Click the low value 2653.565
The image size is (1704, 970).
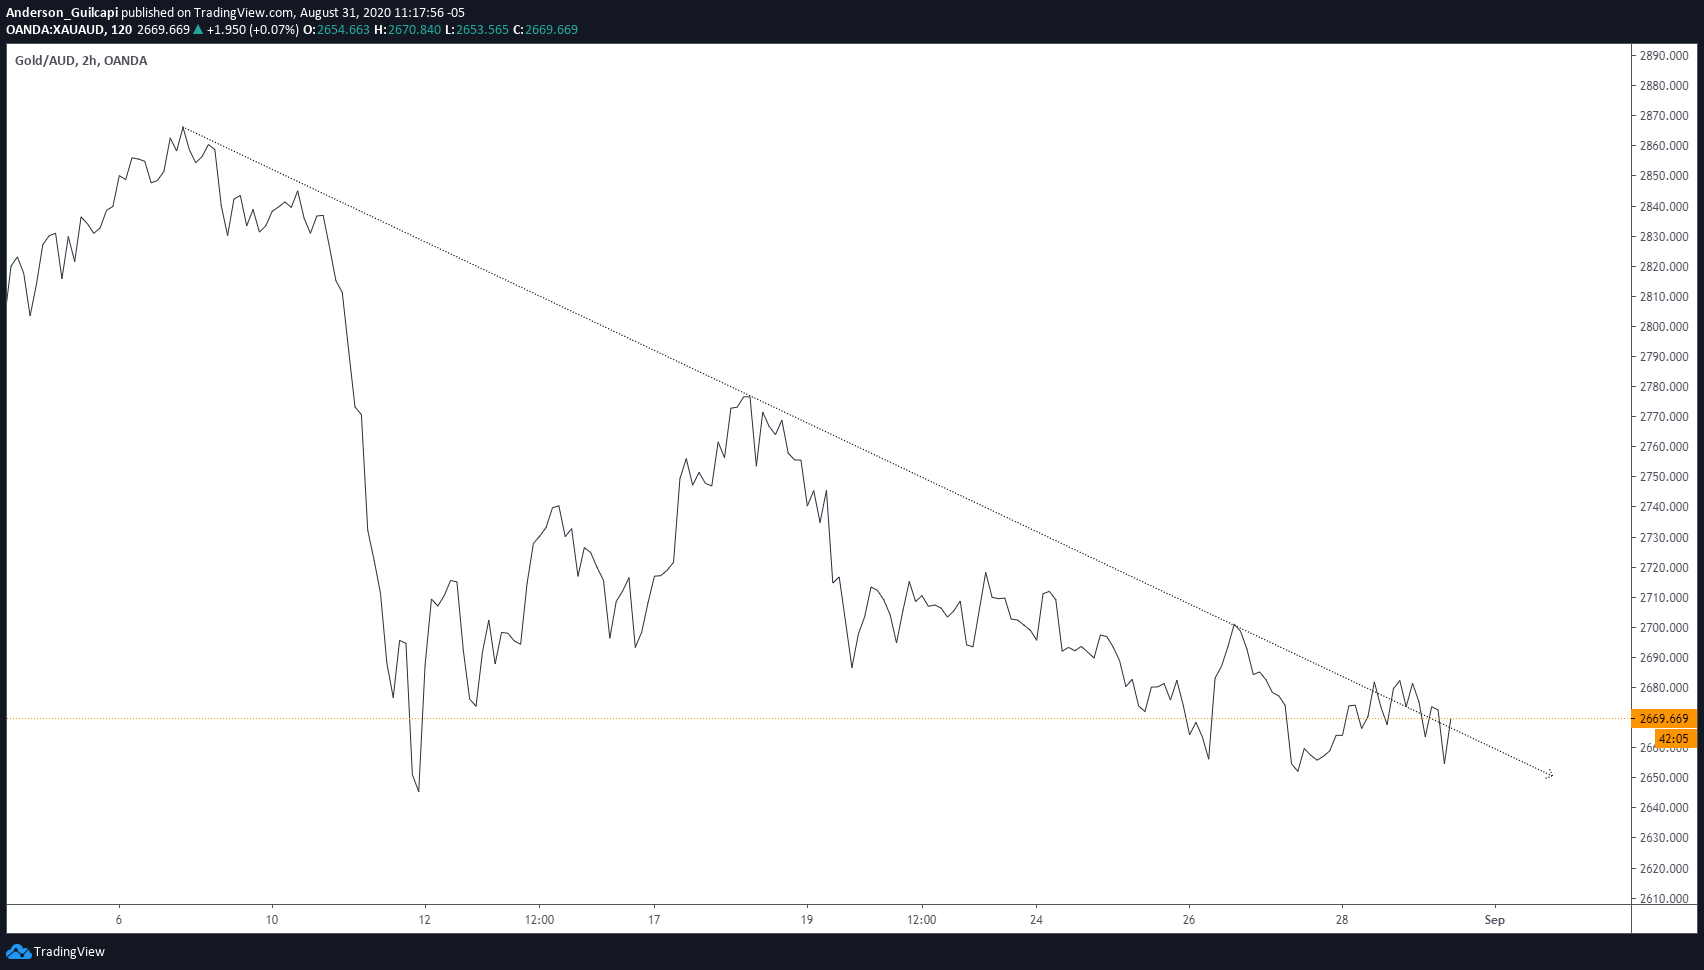482,29
